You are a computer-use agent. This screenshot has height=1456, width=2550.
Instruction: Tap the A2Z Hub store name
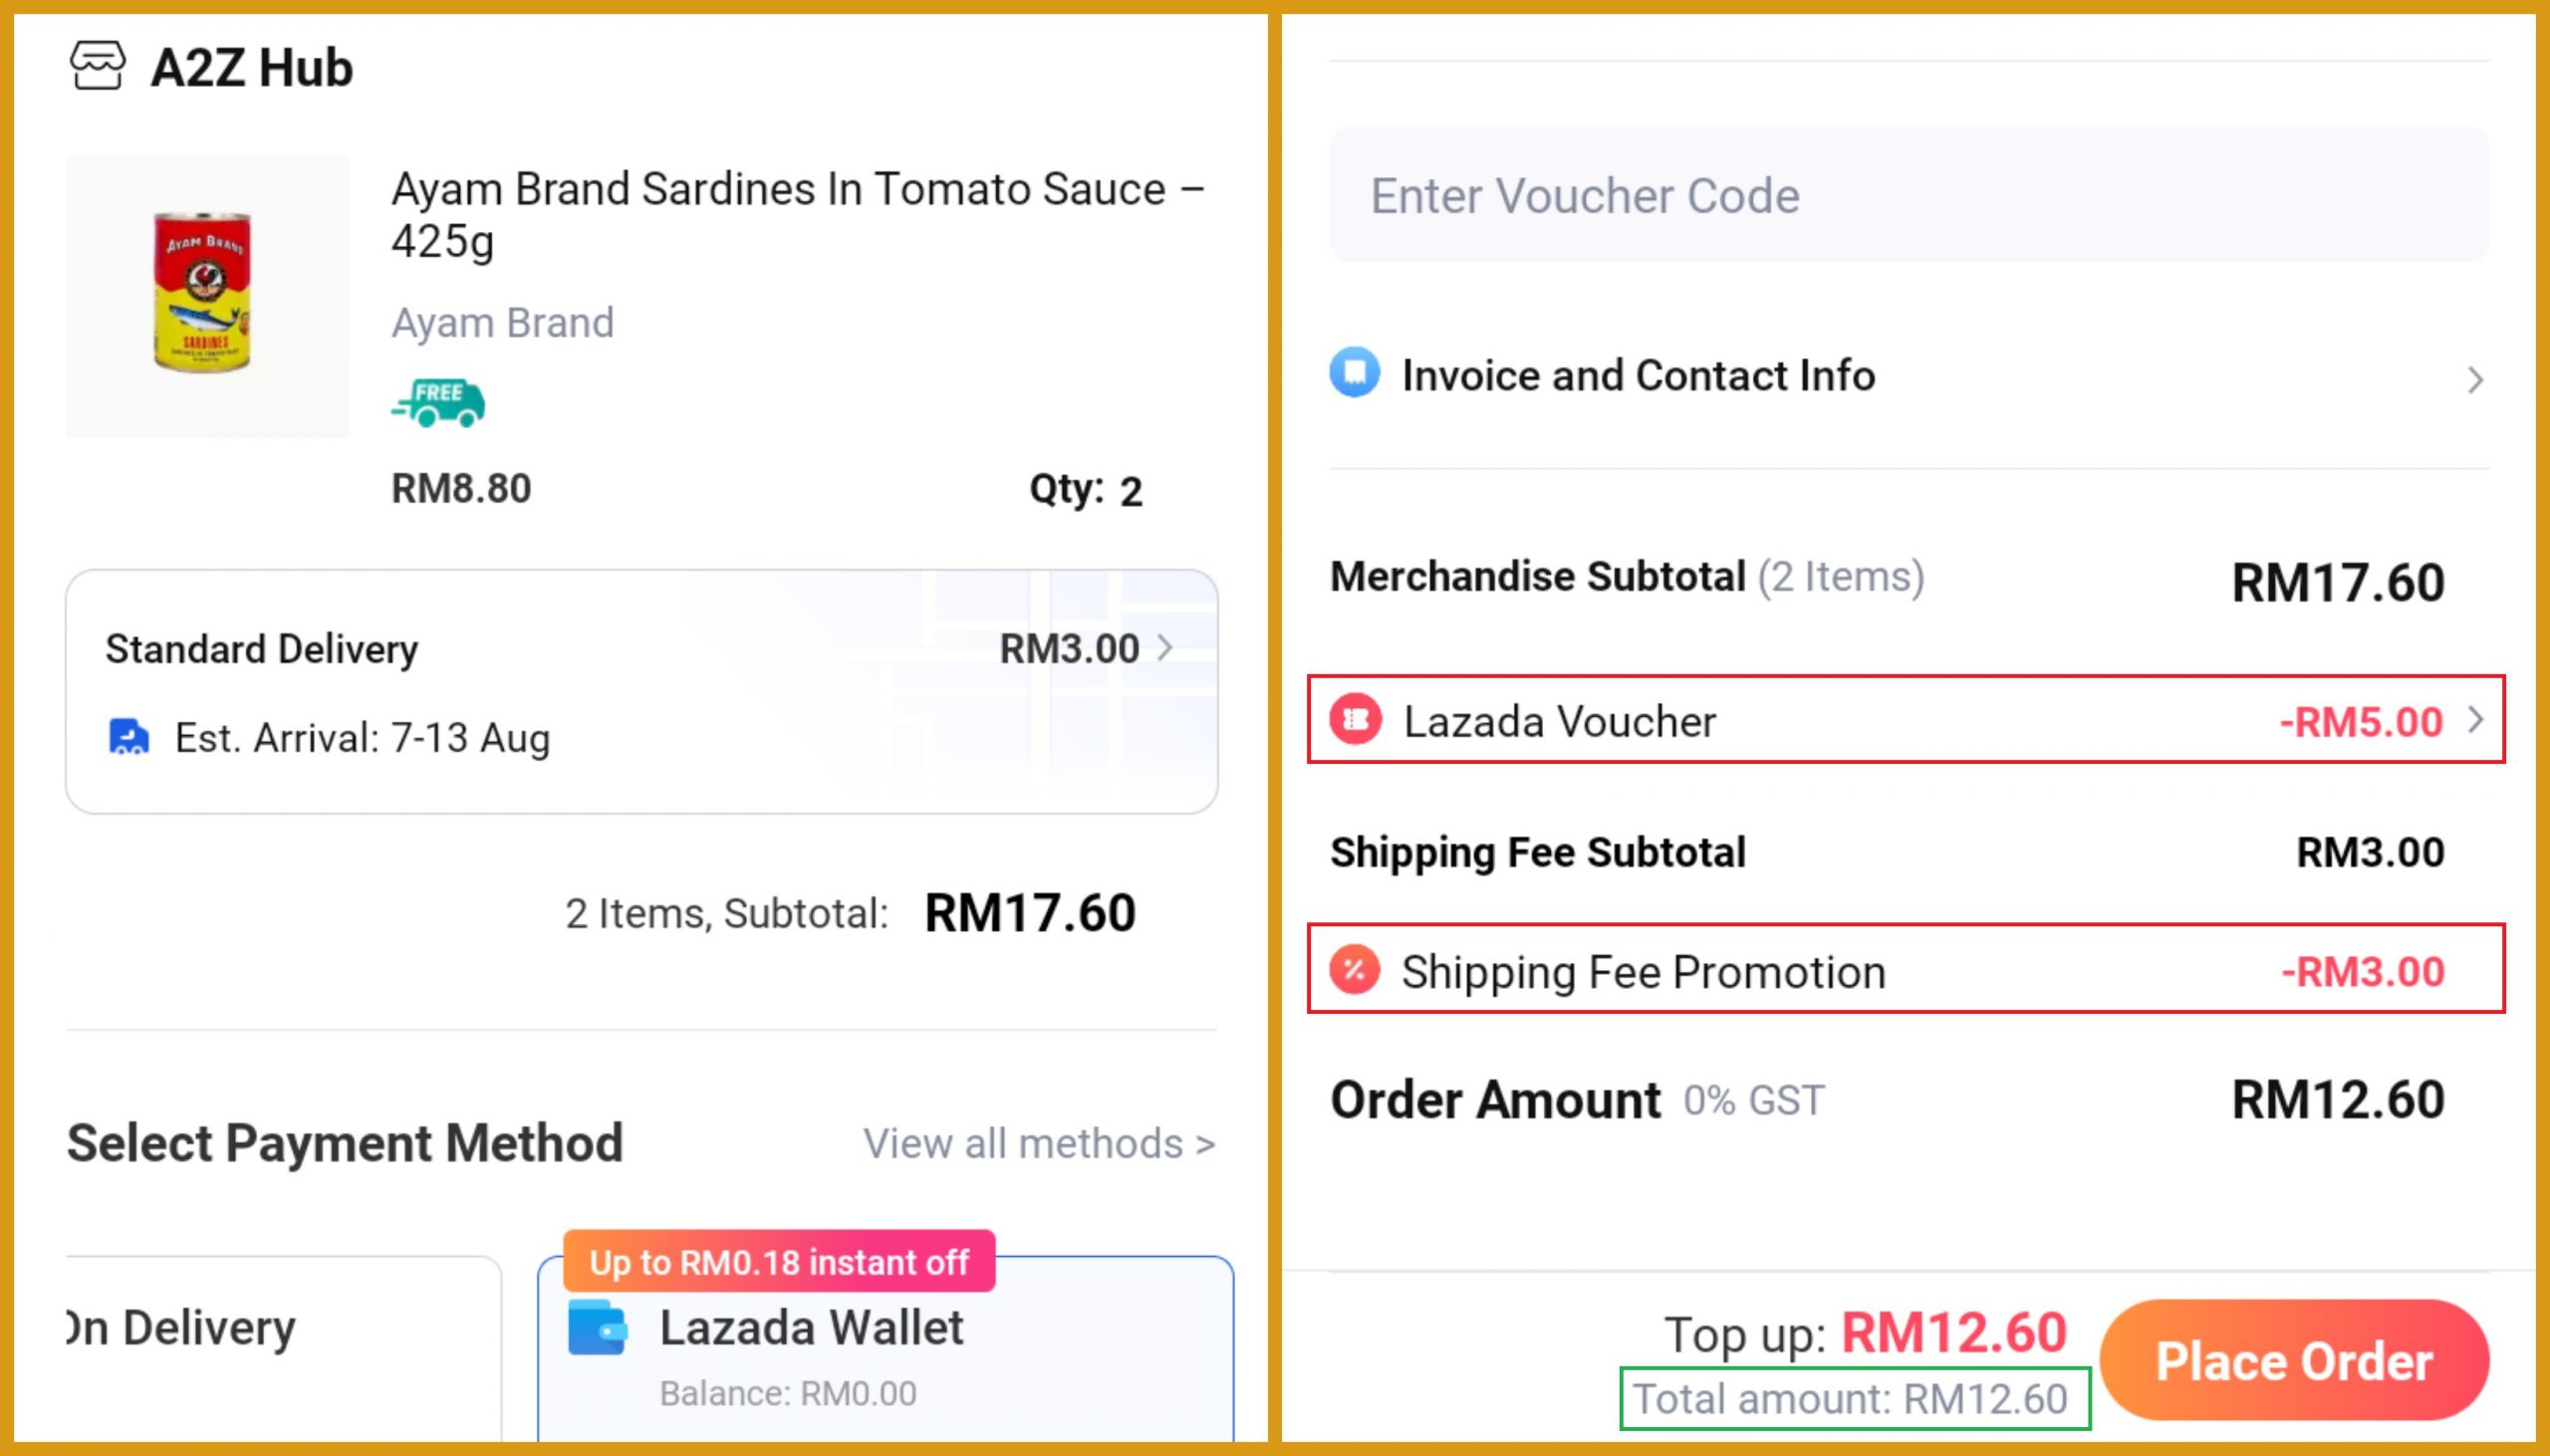tap(252, 68)
